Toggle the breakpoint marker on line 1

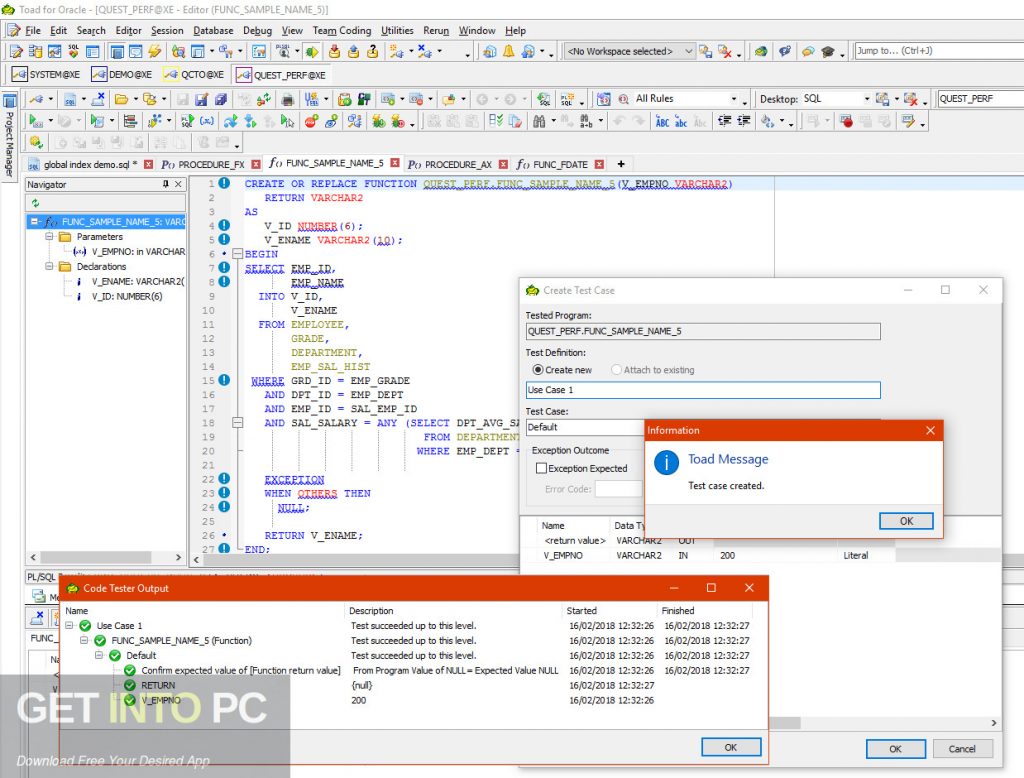click(x=224, y=183)
